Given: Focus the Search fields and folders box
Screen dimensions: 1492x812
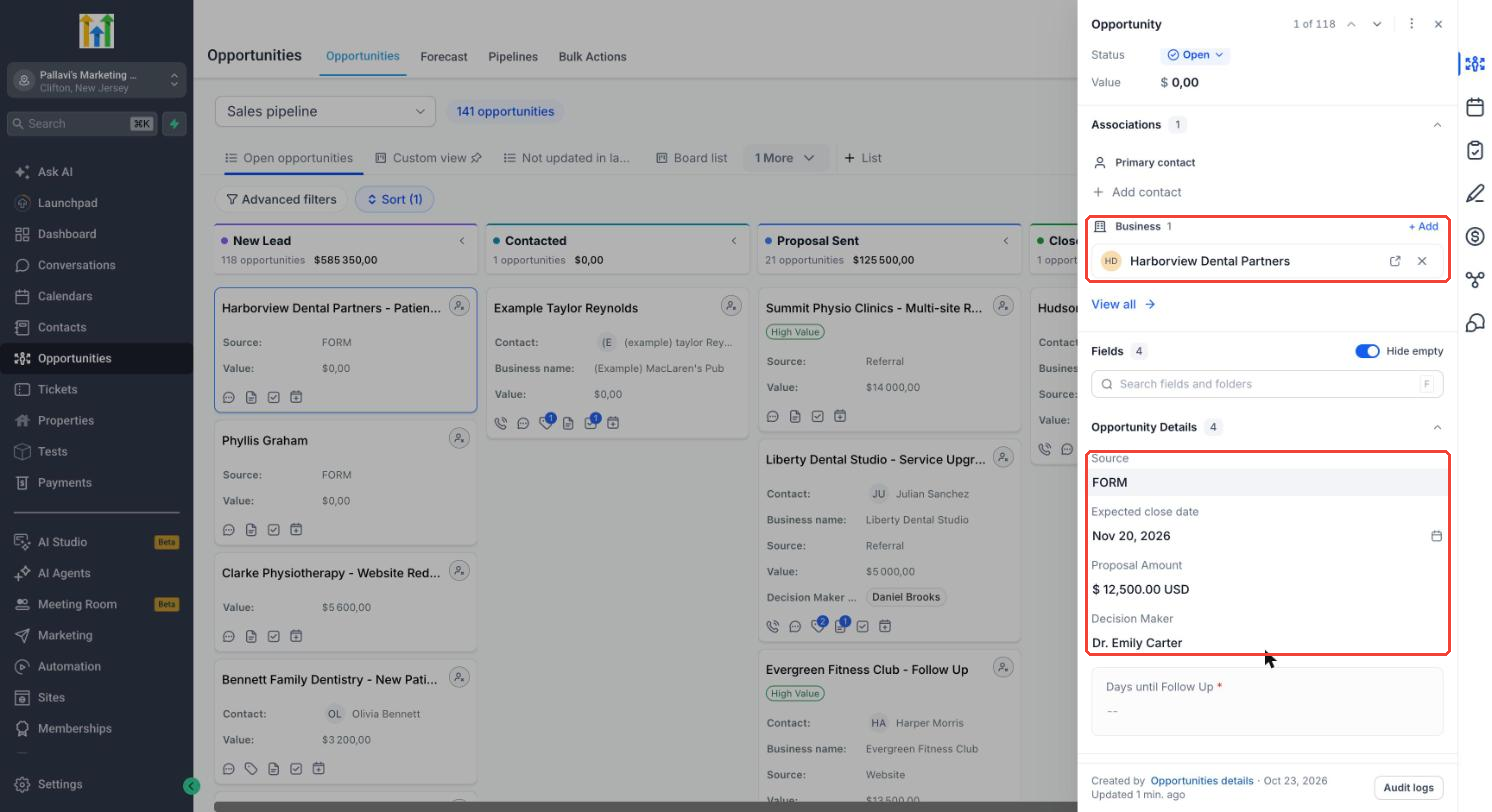Looking at the screenshot, I should (1267, 384).
